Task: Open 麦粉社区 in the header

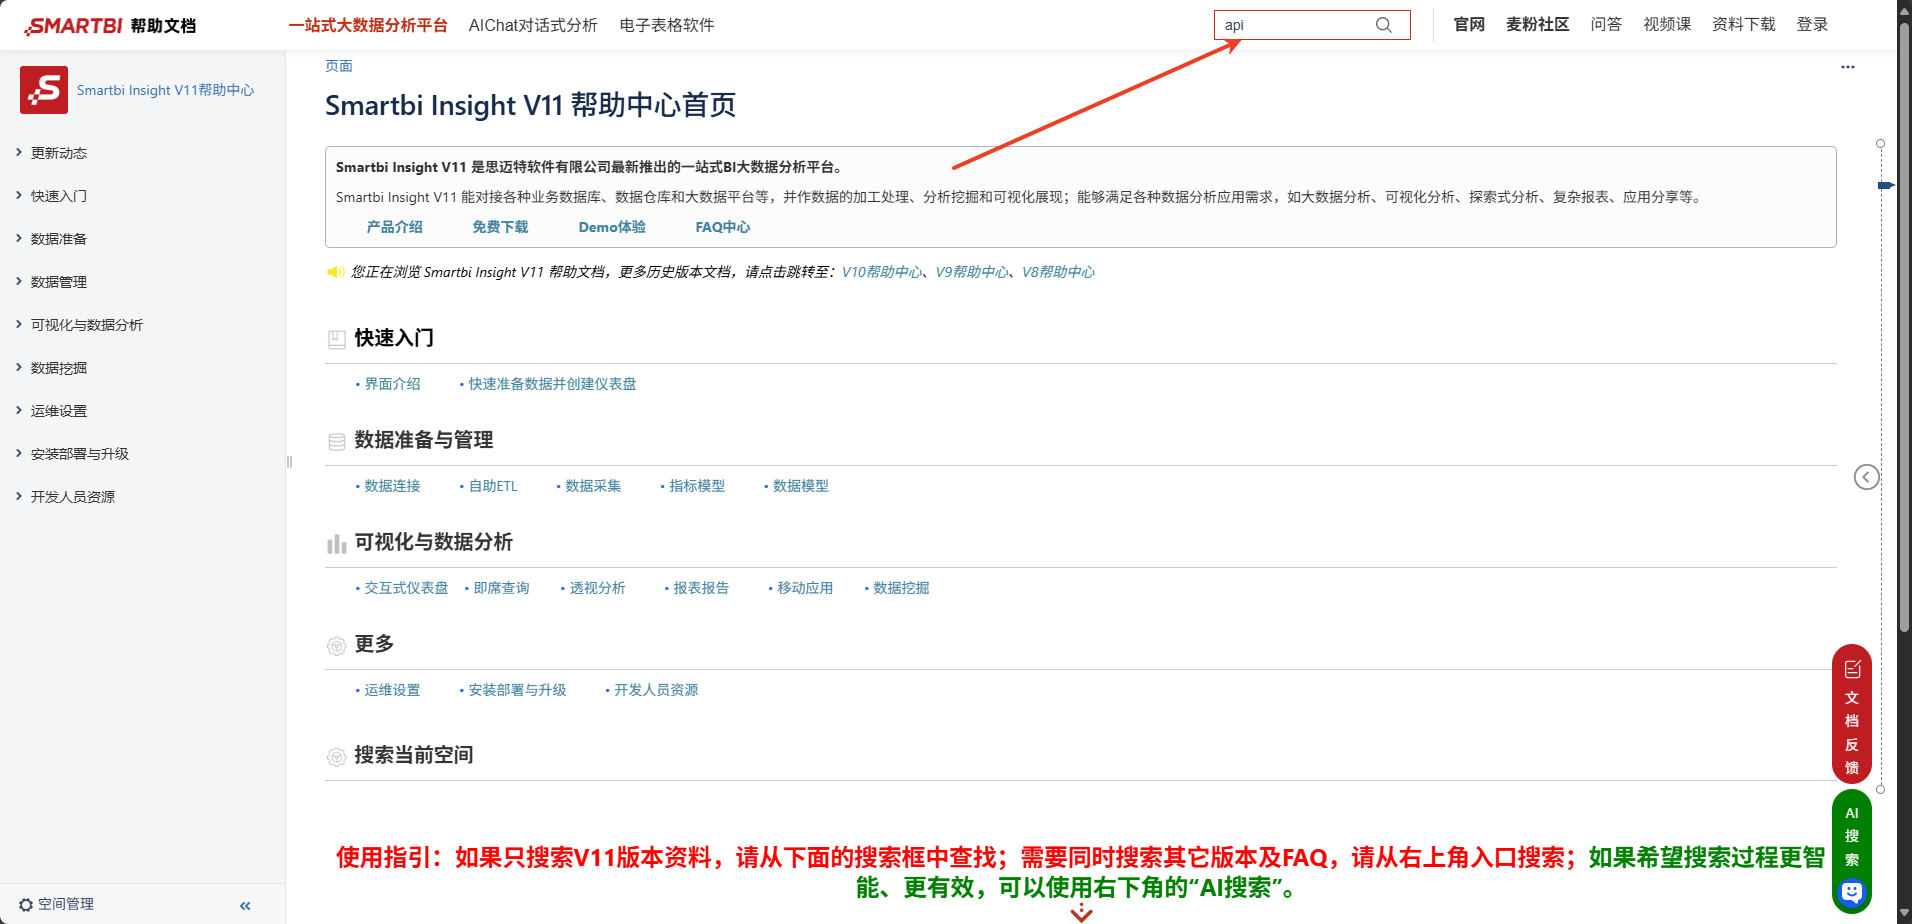Action: pos(1538,25)
